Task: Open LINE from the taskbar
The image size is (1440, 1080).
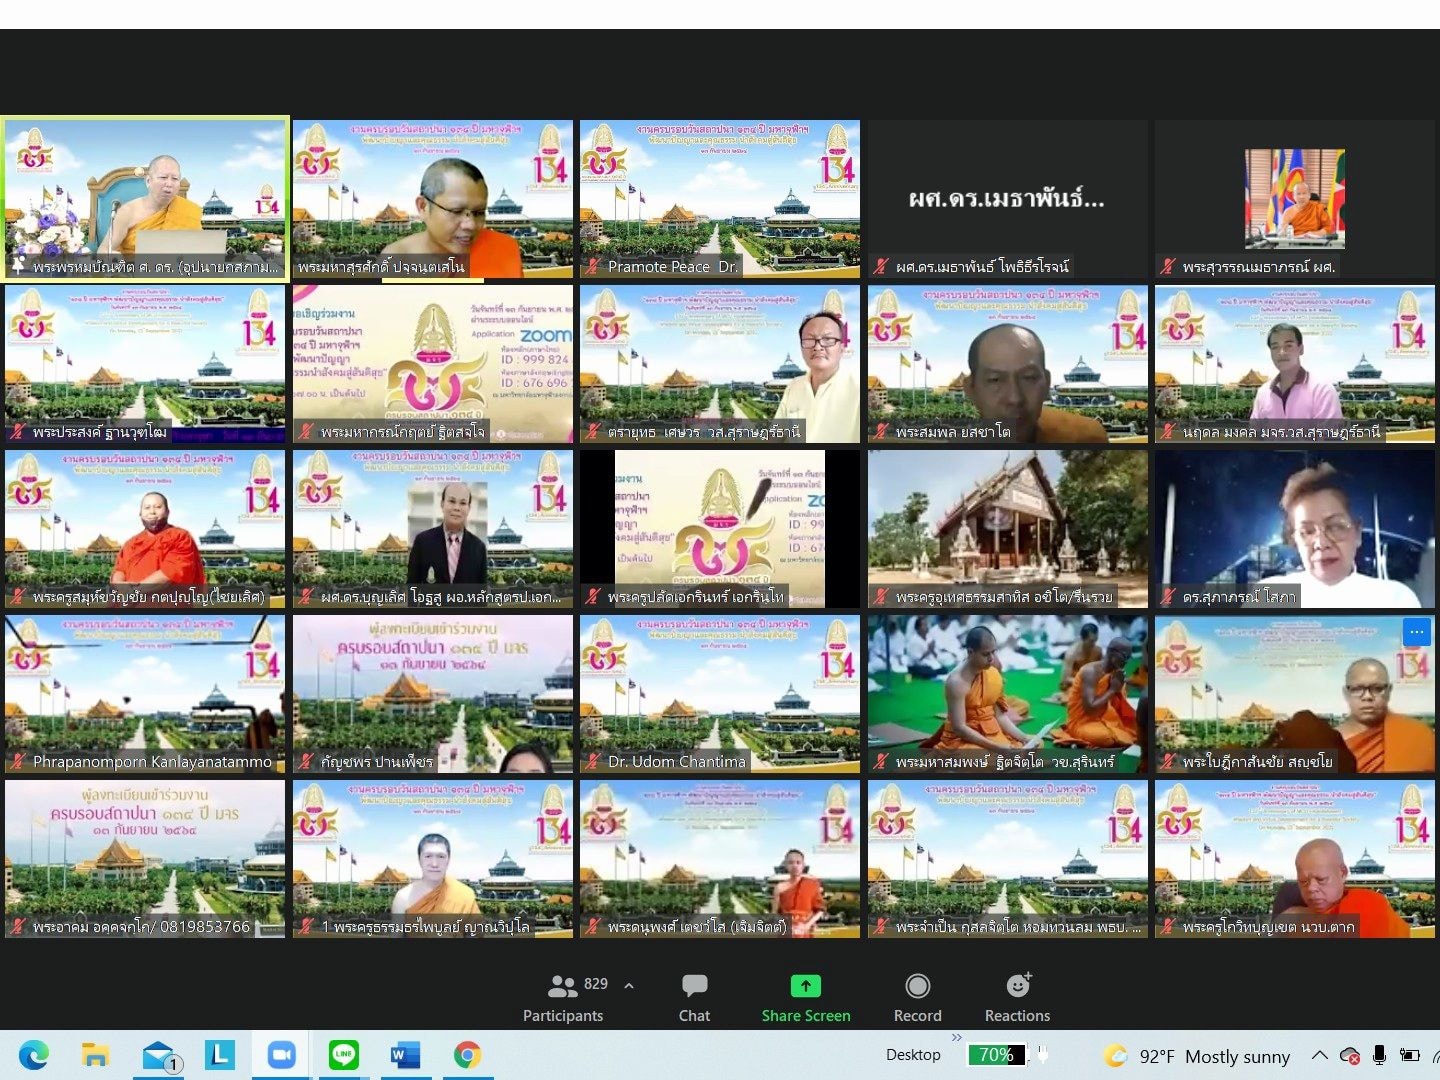Action: pos(344,1054)
